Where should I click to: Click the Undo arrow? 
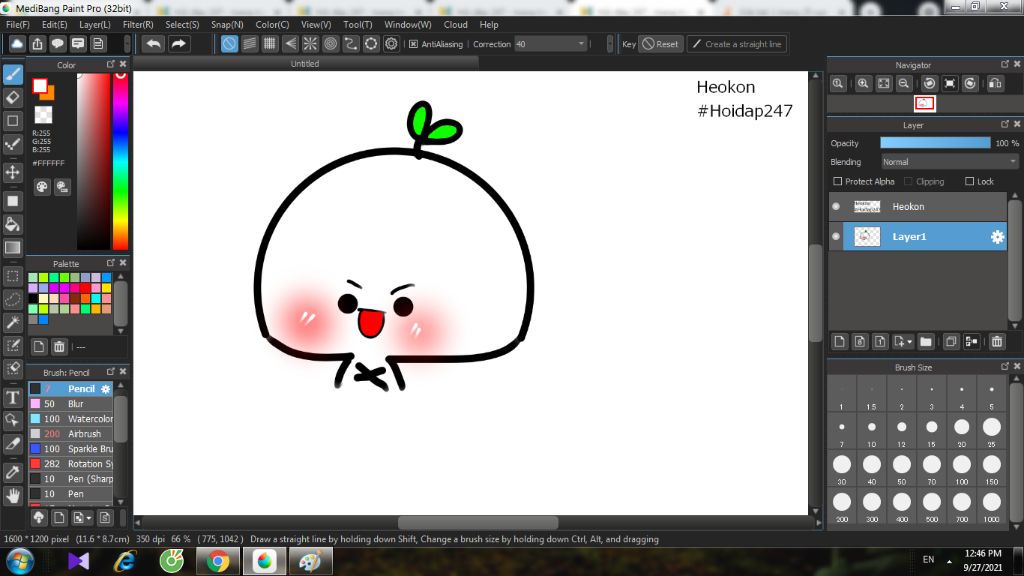(153, 44)
